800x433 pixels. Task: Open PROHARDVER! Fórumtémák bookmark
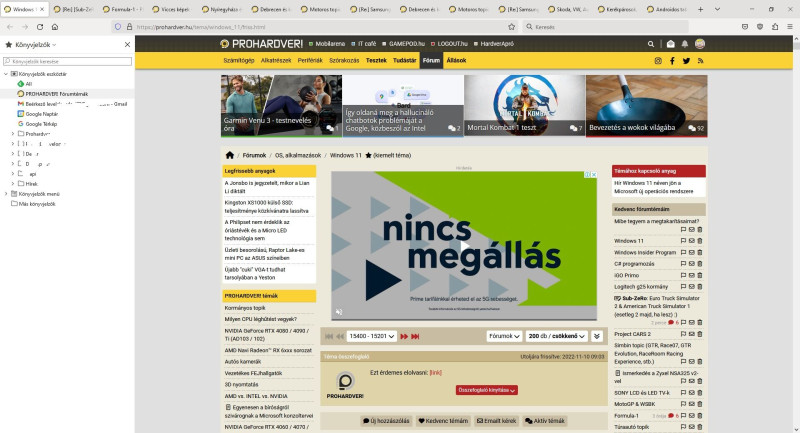coord(56,94)
